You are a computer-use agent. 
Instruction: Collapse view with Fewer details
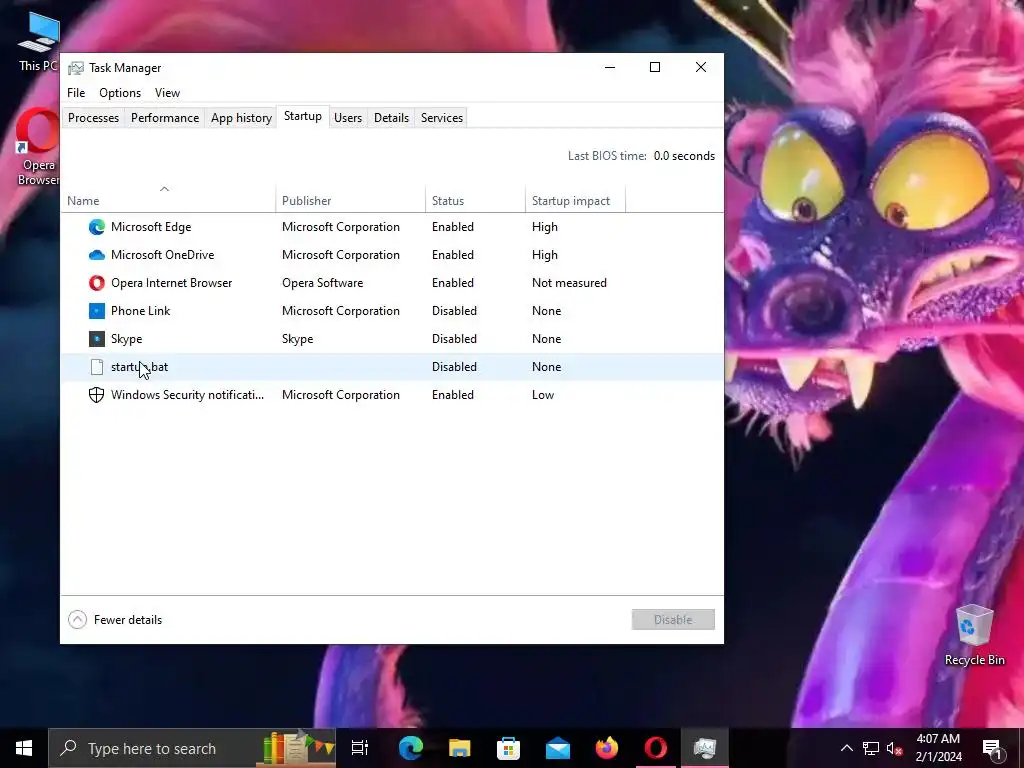(115, 620)
